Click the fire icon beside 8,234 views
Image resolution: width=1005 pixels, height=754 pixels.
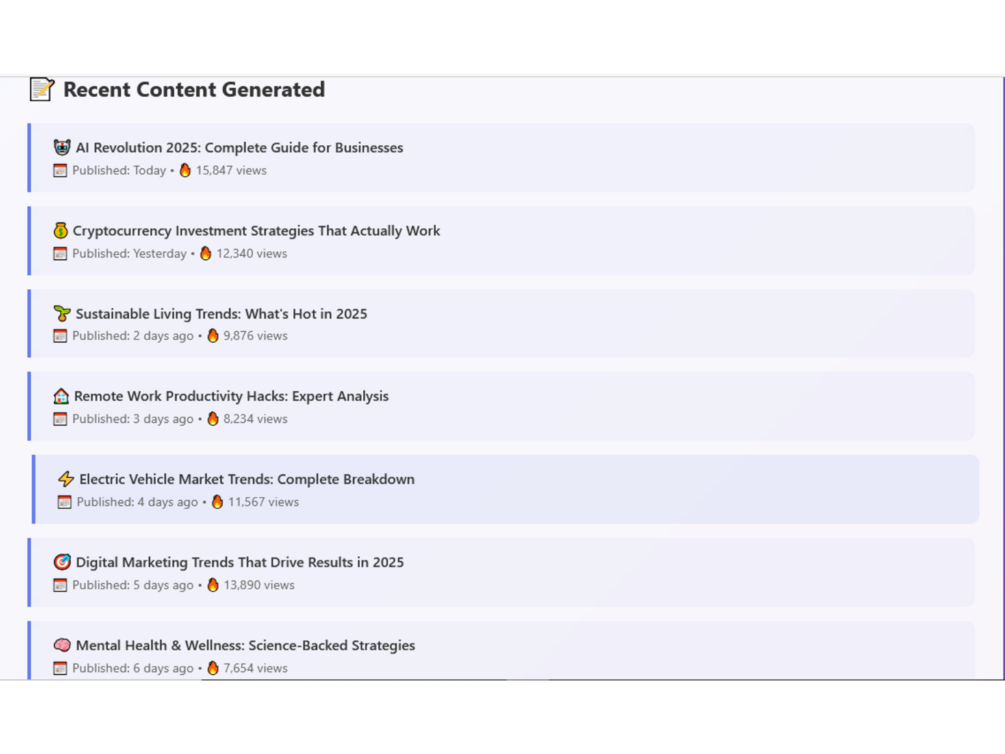coord(213,420)
